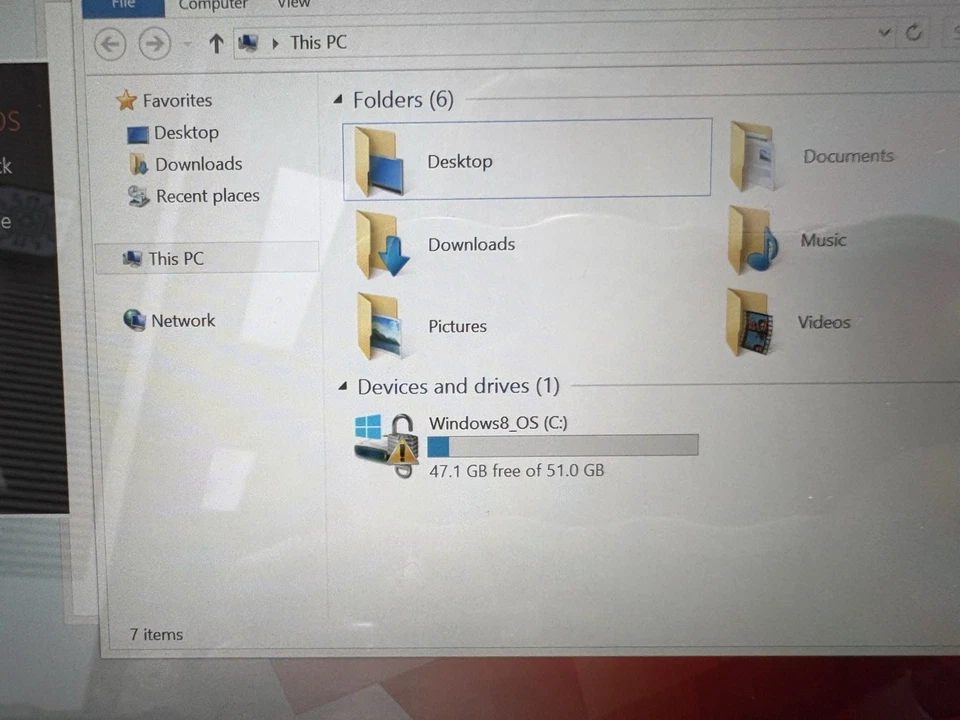Open the address bar dropdown arrow
The image size is (960, 720).
(x=883, y=33)
